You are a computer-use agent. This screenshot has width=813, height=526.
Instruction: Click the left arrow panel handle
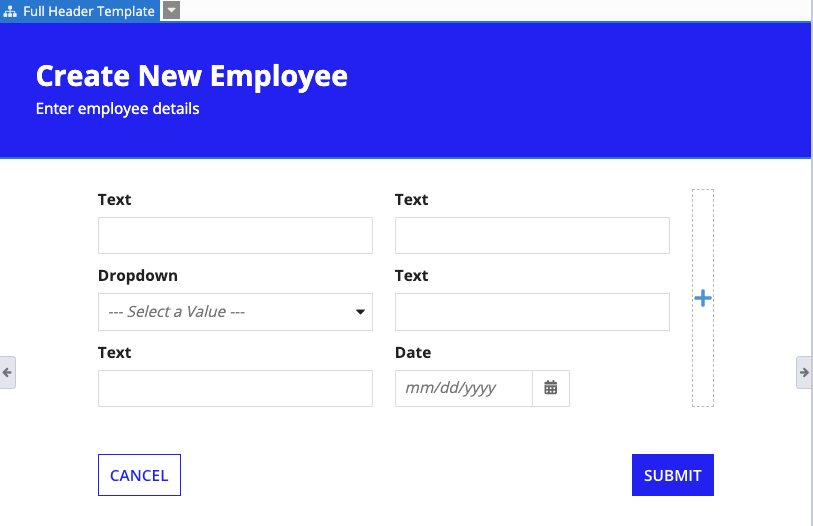(7, 372)
